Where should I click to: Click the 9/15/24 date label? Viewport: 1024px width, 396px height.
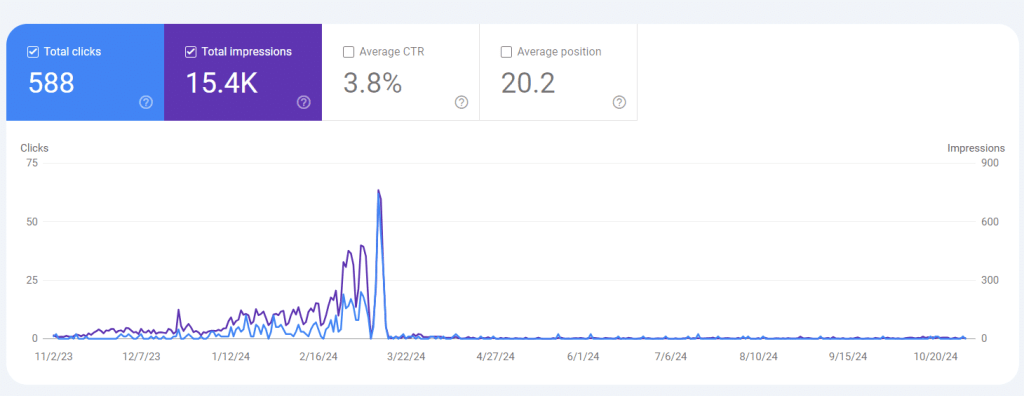tap(848, 357)
